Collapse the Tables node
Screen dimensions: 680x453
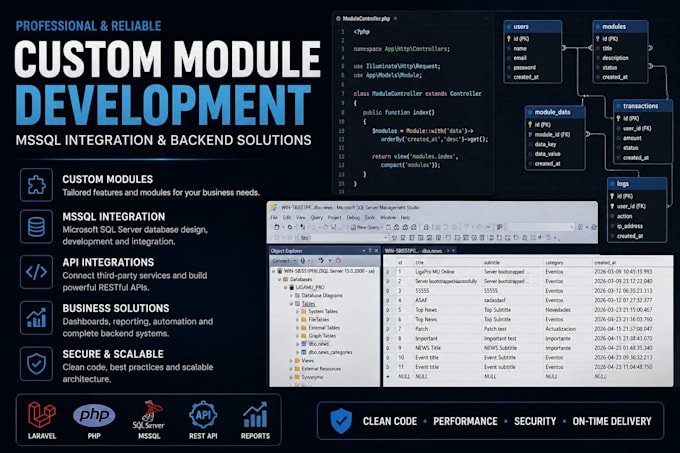pyautogui.click(x=291, y=303)
